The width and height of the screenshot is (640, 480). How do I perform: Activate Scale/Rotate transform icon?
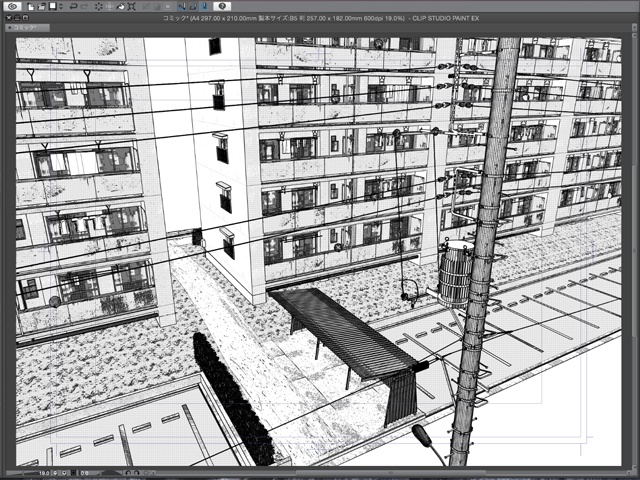(x=131, y=7)
